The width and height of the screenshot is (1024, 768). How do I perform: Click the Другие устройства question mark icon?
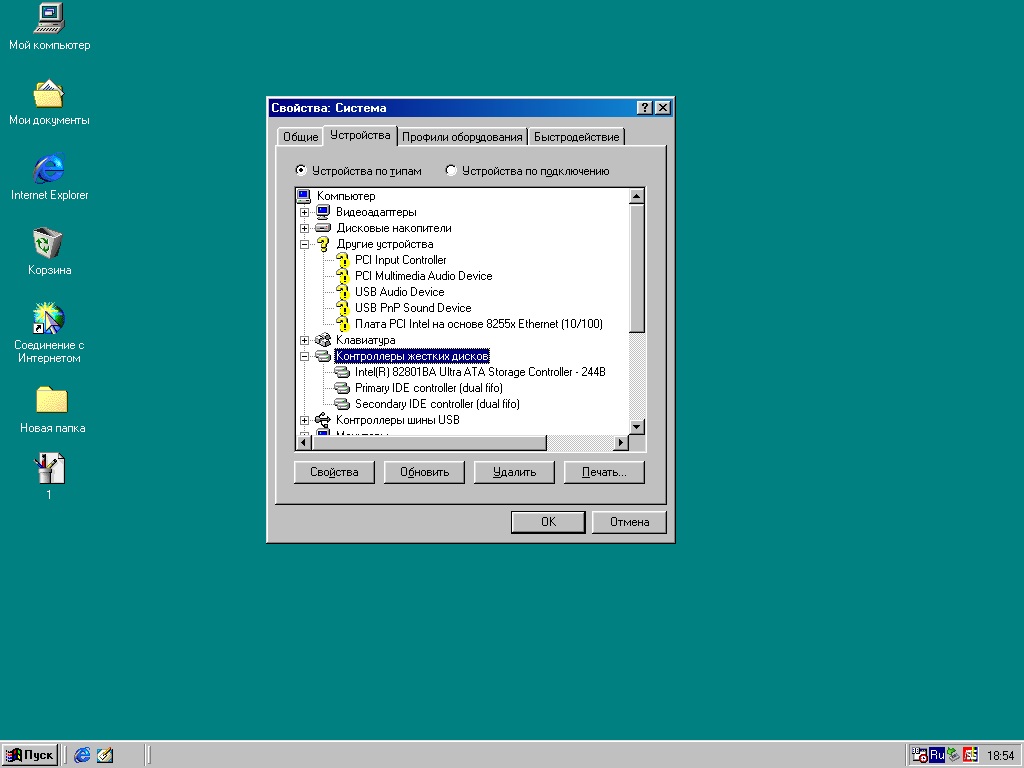[x=323, y=244]
